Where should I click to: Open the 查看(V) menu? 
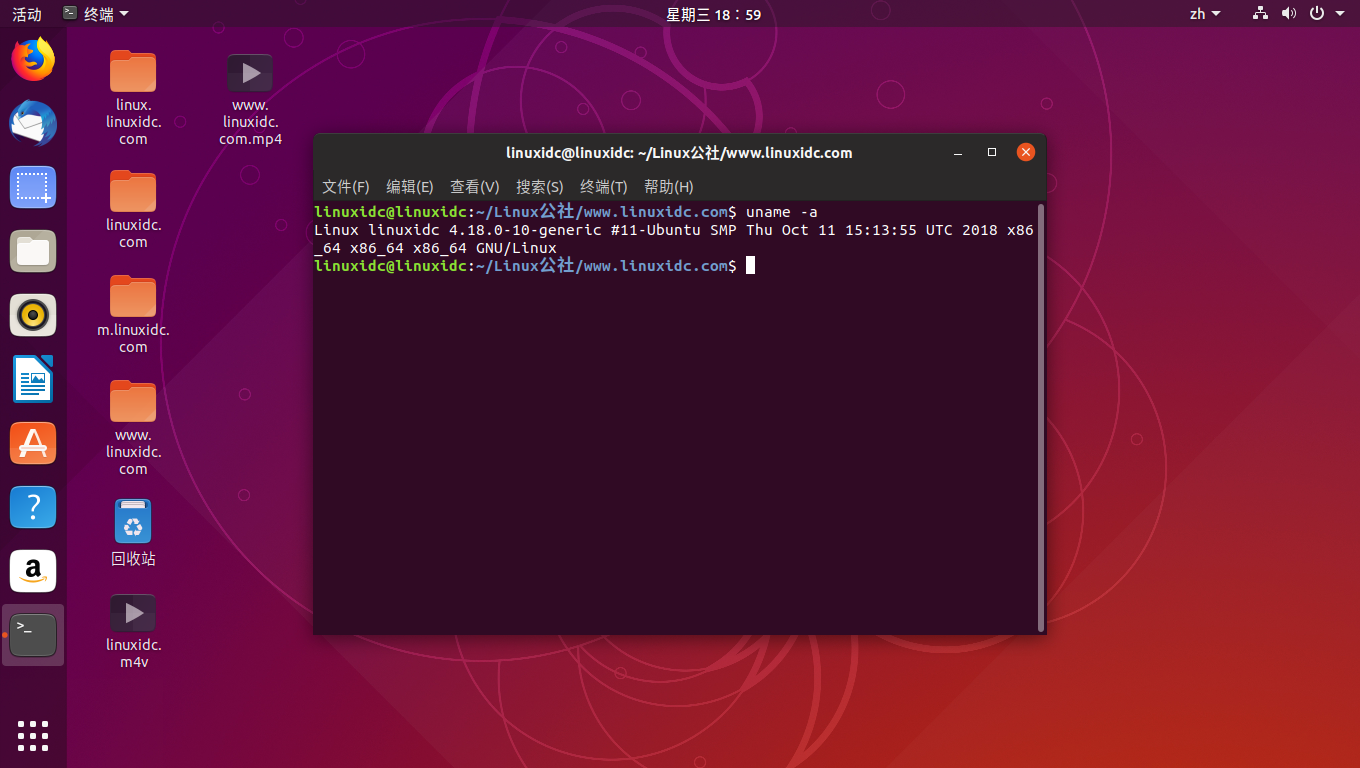(475, 187)
